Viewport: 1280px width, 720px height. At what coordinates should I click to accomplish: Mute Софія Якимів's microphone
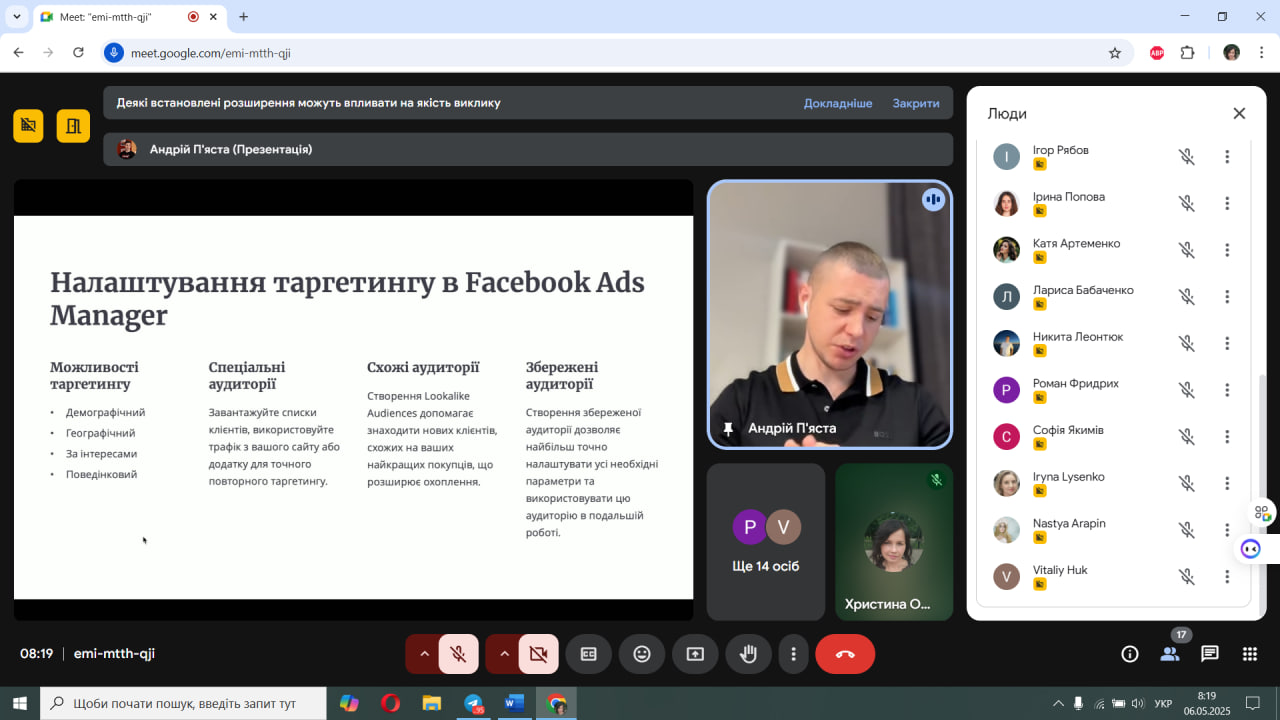pos(1187,437)
